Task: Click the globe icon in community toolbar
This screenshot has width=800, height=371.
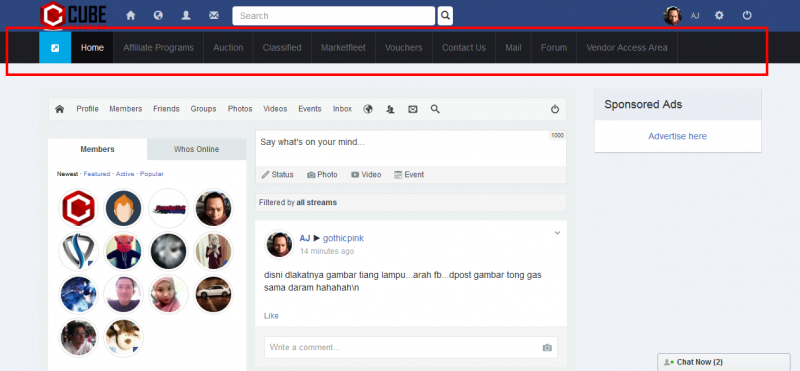Action: point(368,109)
